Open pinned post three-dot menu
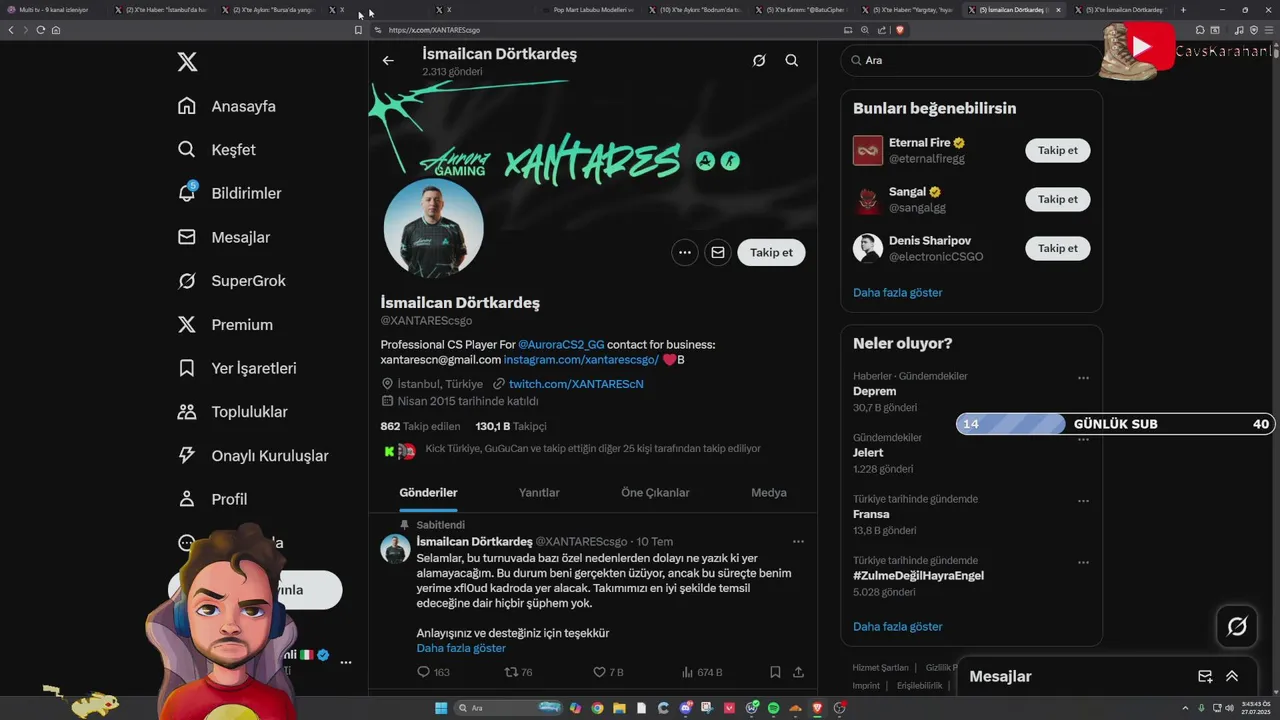Viewport: 1280px width, 720px height. pos(798,541)
